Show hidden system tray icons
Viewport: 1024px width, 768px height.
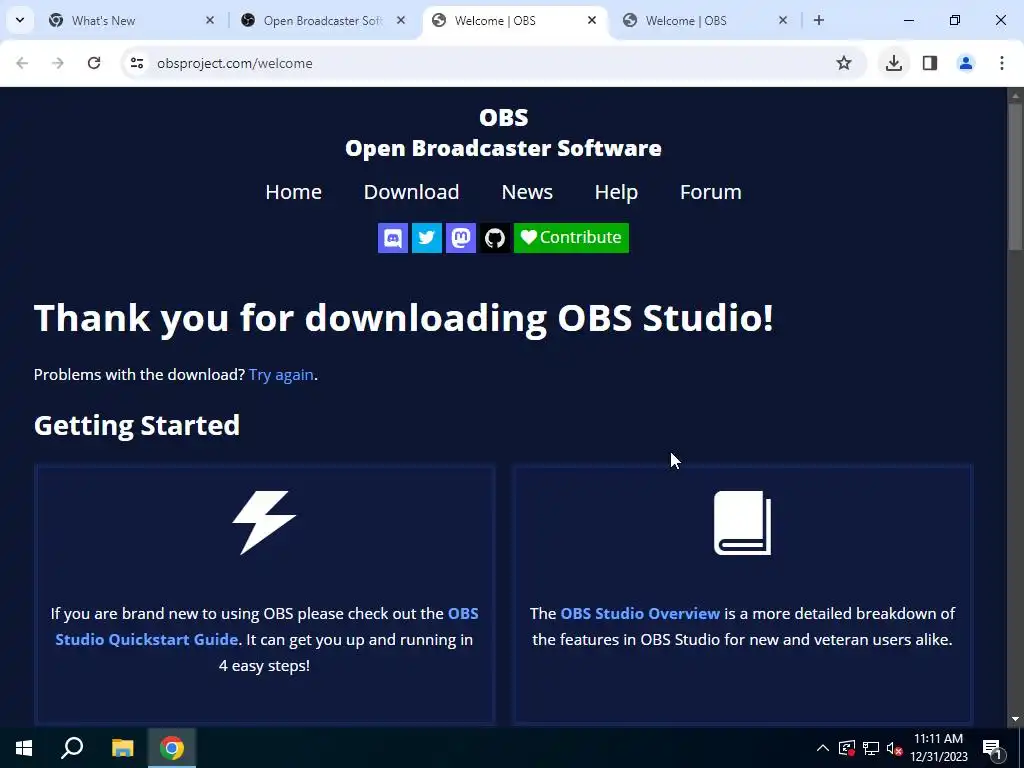click(x=823, y=748)
